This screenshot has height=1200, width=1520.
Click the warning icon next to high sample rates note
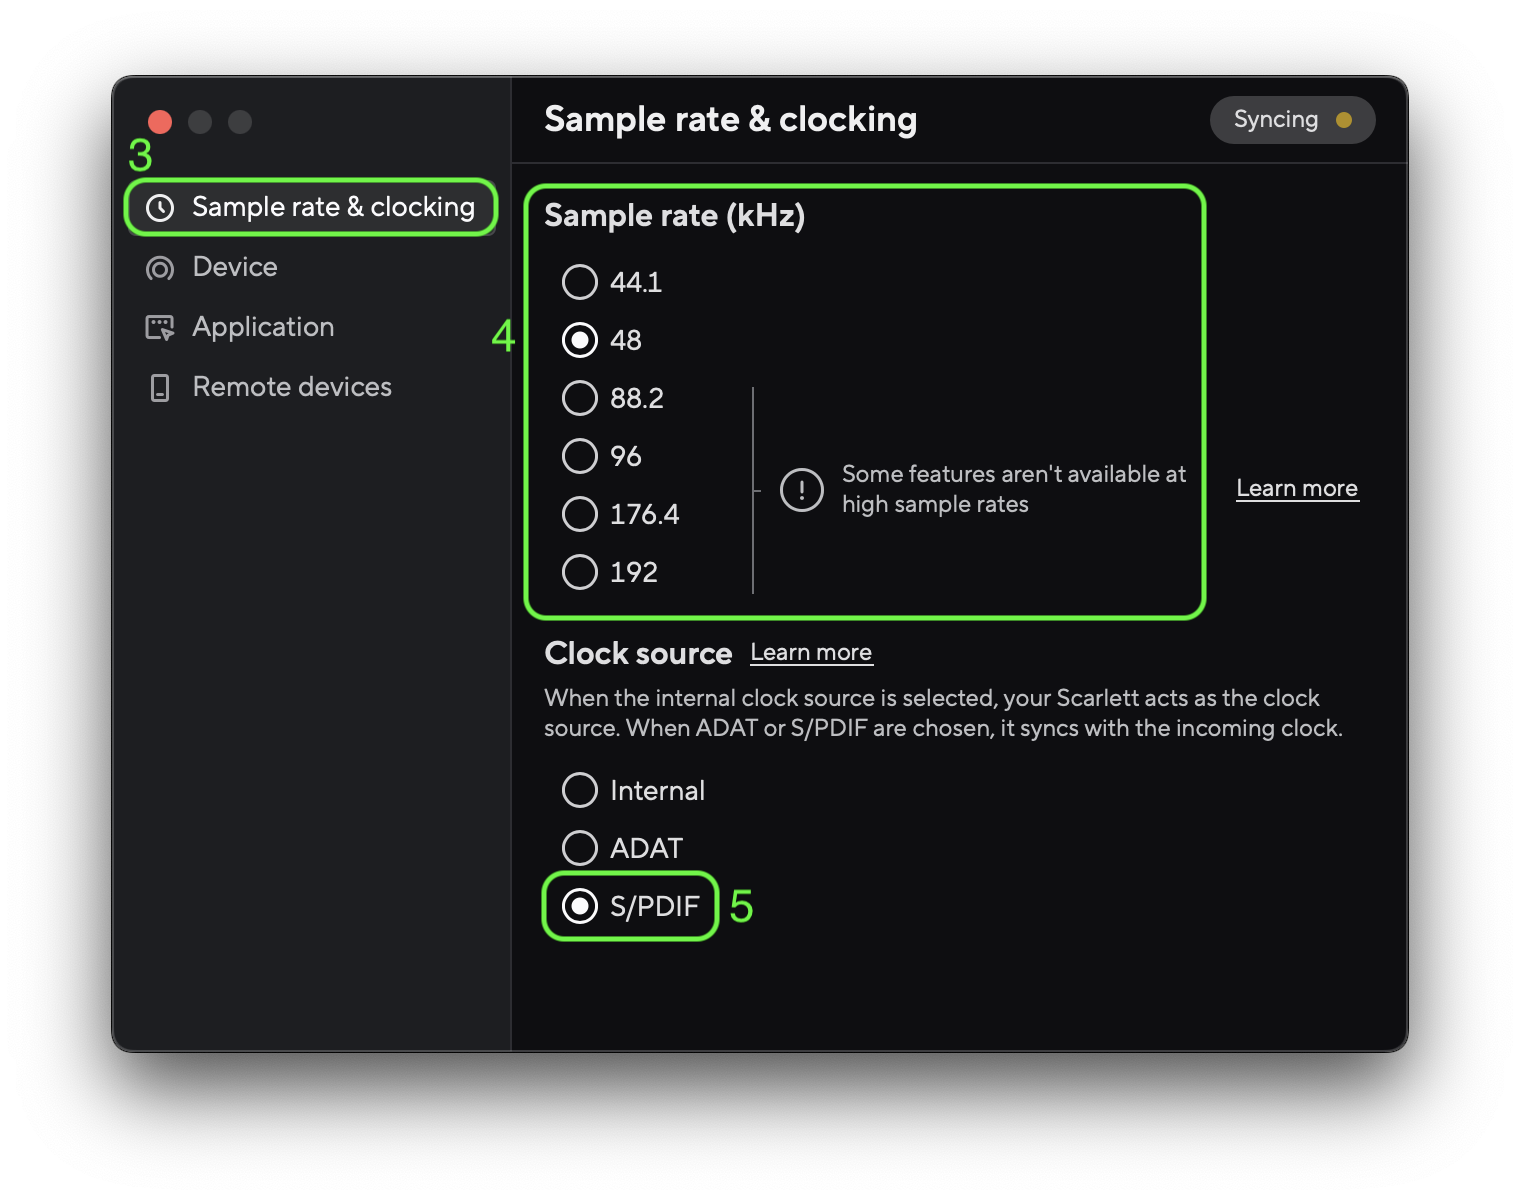tap(800, 490)
